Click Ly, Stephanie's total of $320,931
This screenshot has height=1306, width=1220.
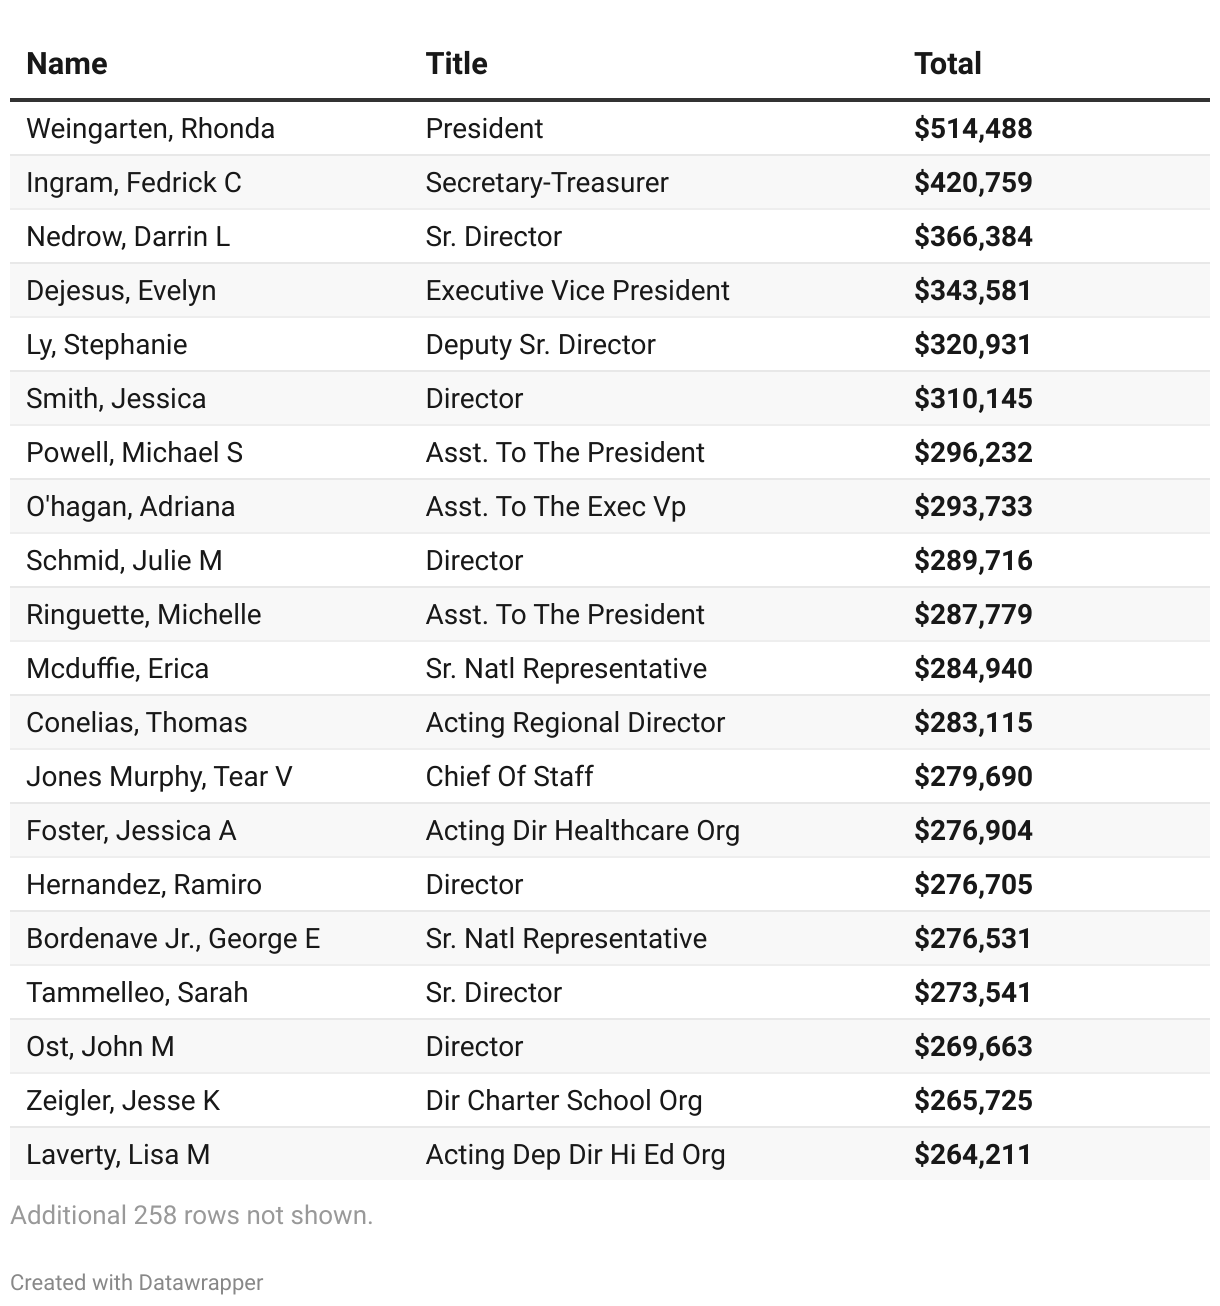click(x=972, y=345)
